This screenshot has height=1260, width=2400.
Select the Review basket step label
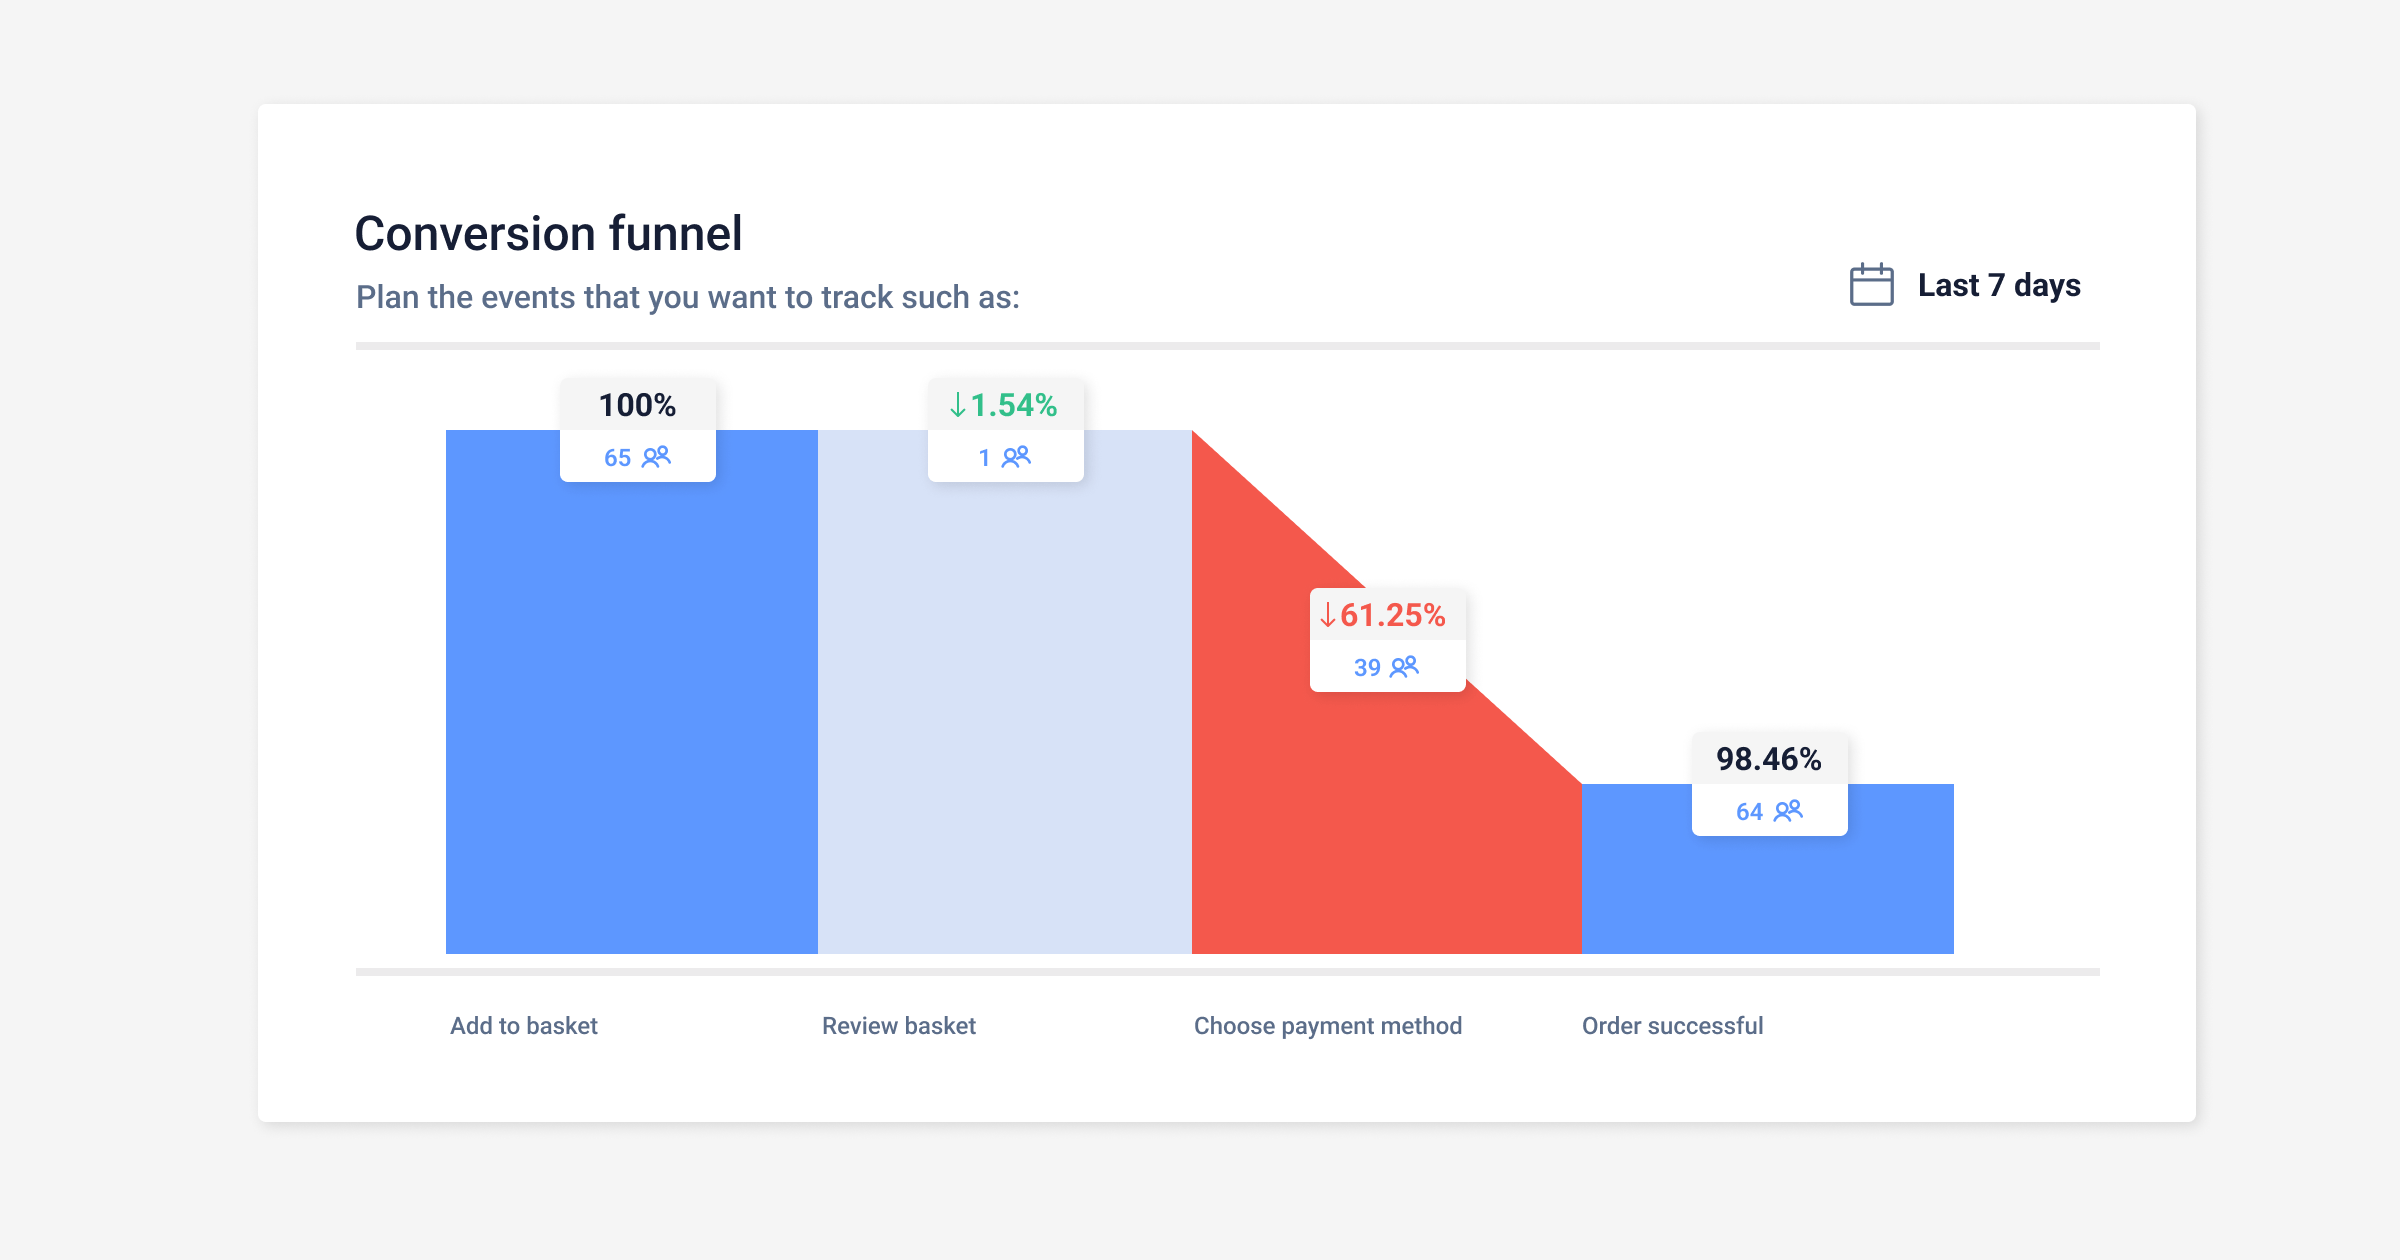(x=897, y=1025)
